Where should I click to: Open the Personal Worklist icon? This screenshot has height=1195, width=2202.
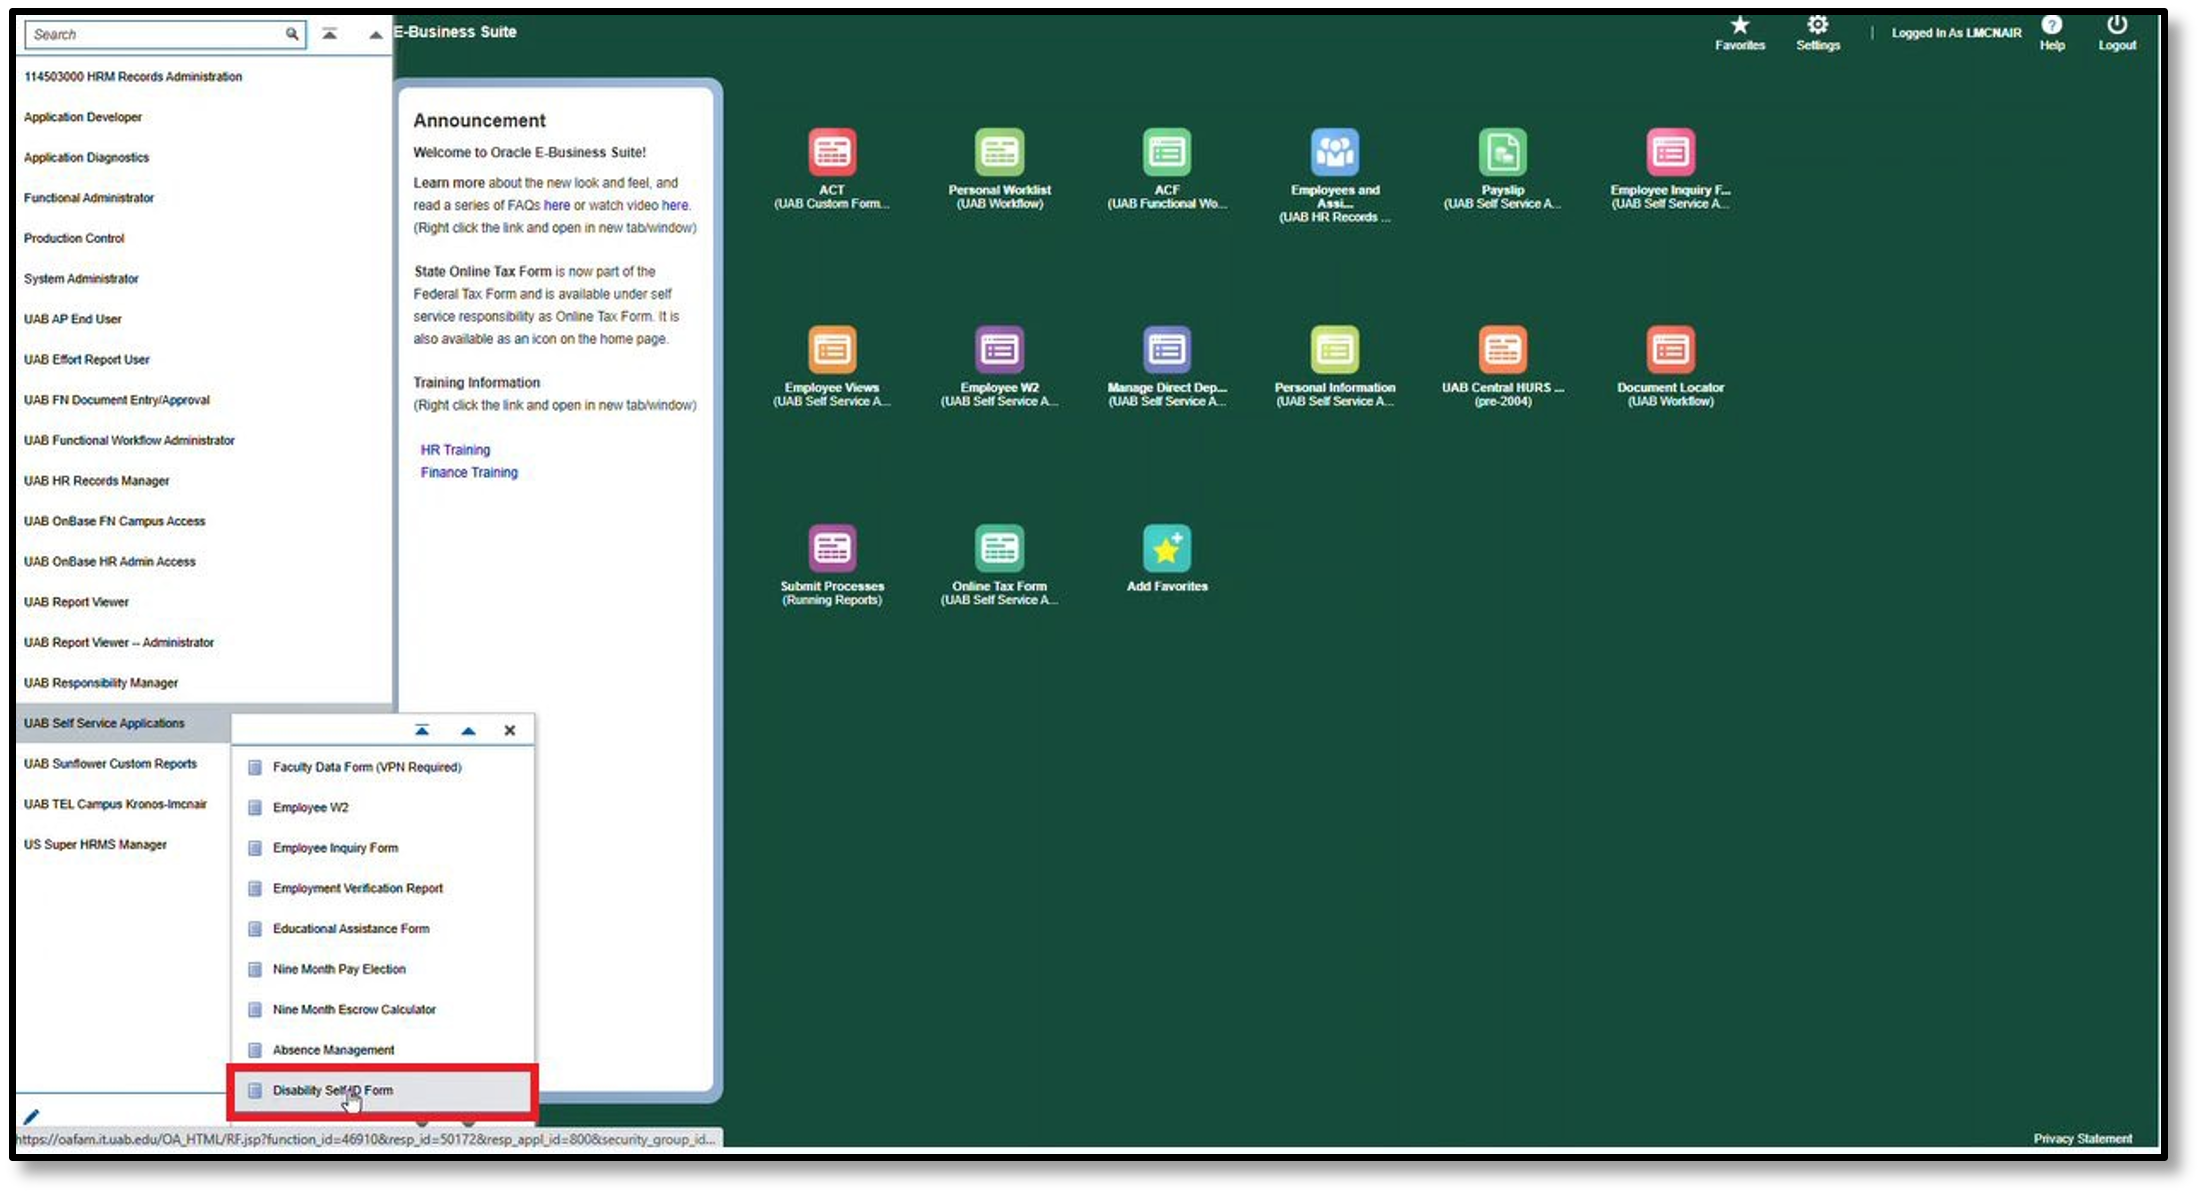(x=999, y=152)
